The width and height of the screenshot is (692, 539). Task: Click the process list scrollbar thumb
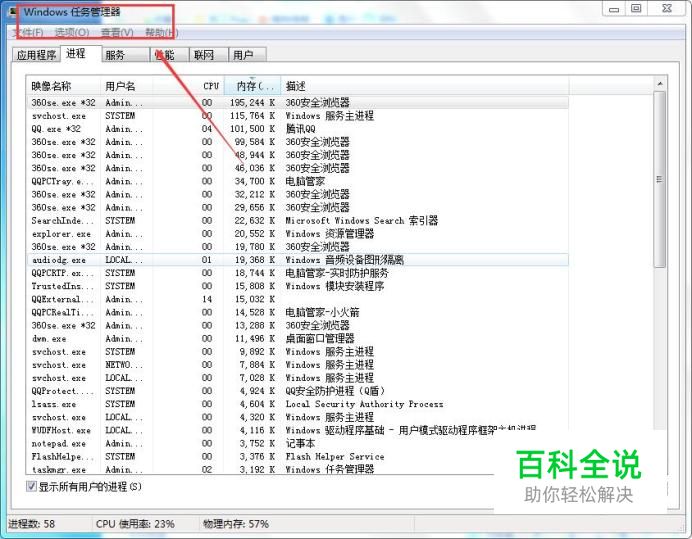click(x=660, y=179)
